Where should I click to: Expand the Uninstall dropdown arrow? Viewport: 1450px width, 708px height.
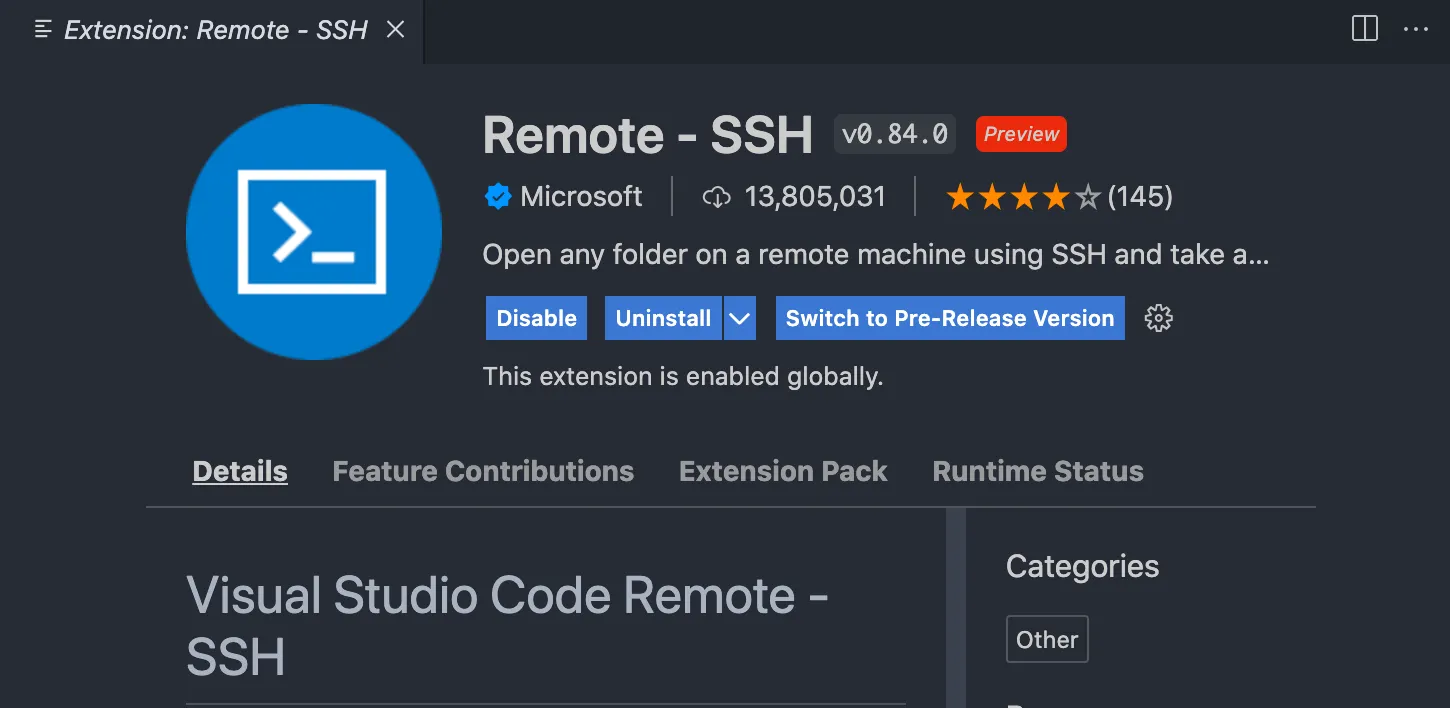739,318
